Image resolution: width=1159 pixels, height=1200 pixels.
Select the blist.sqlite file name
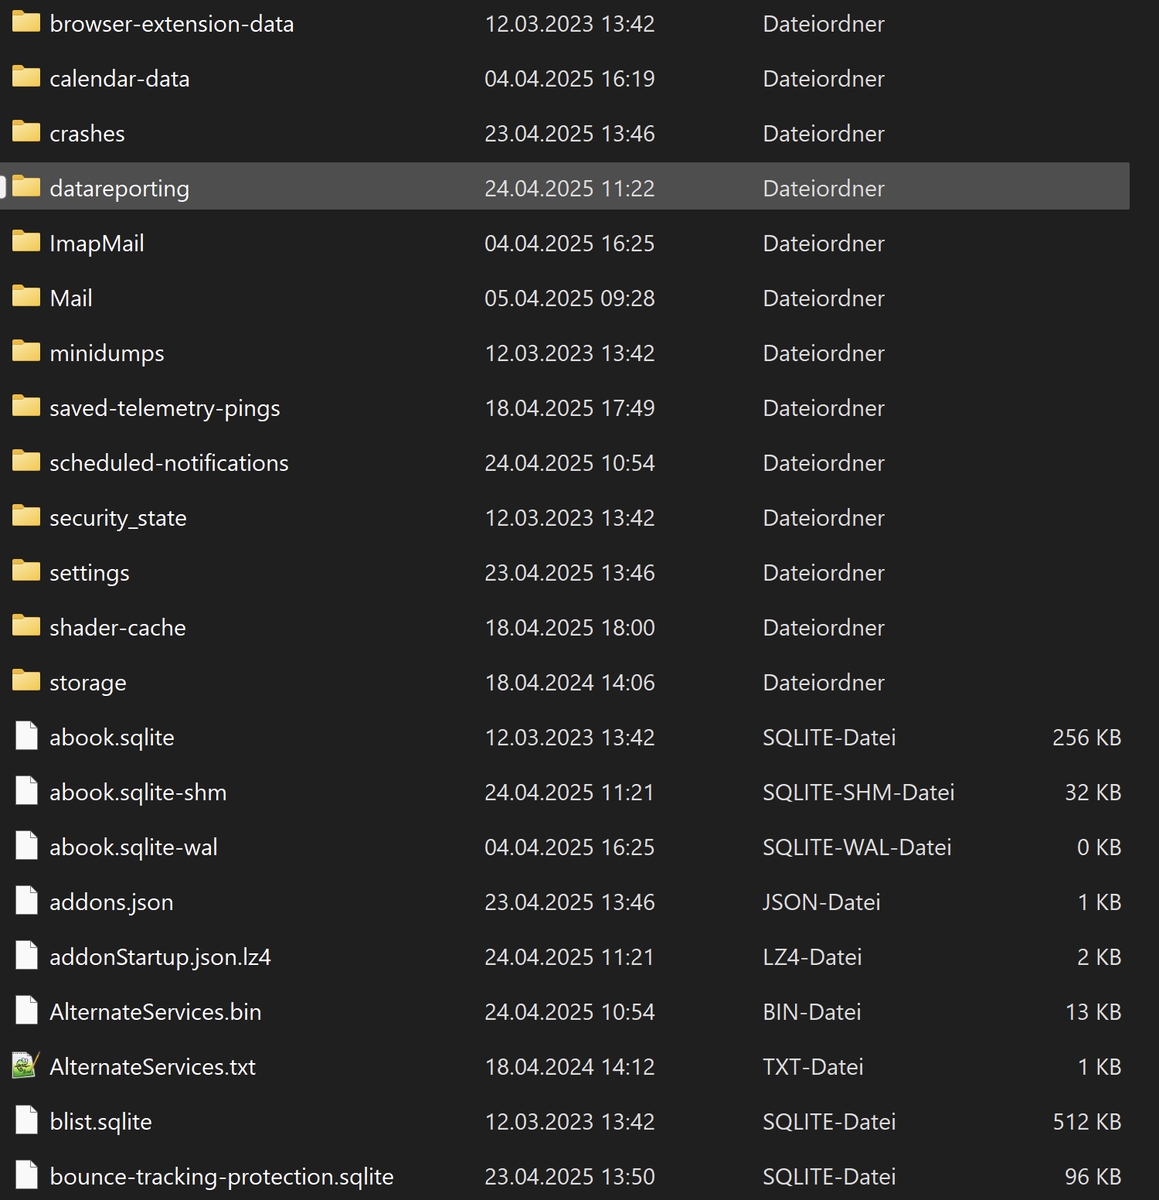point(101,1122)
